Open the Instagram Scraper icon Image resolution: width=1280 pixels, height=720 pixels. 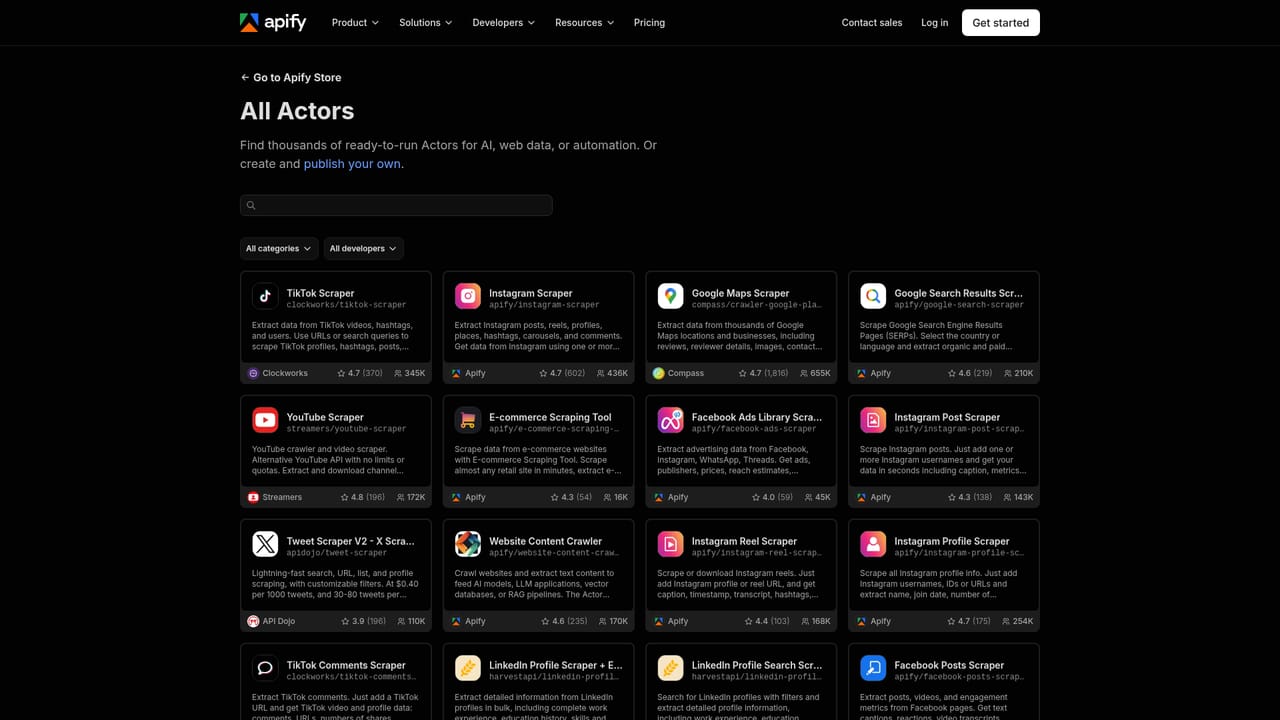point(468,296)
